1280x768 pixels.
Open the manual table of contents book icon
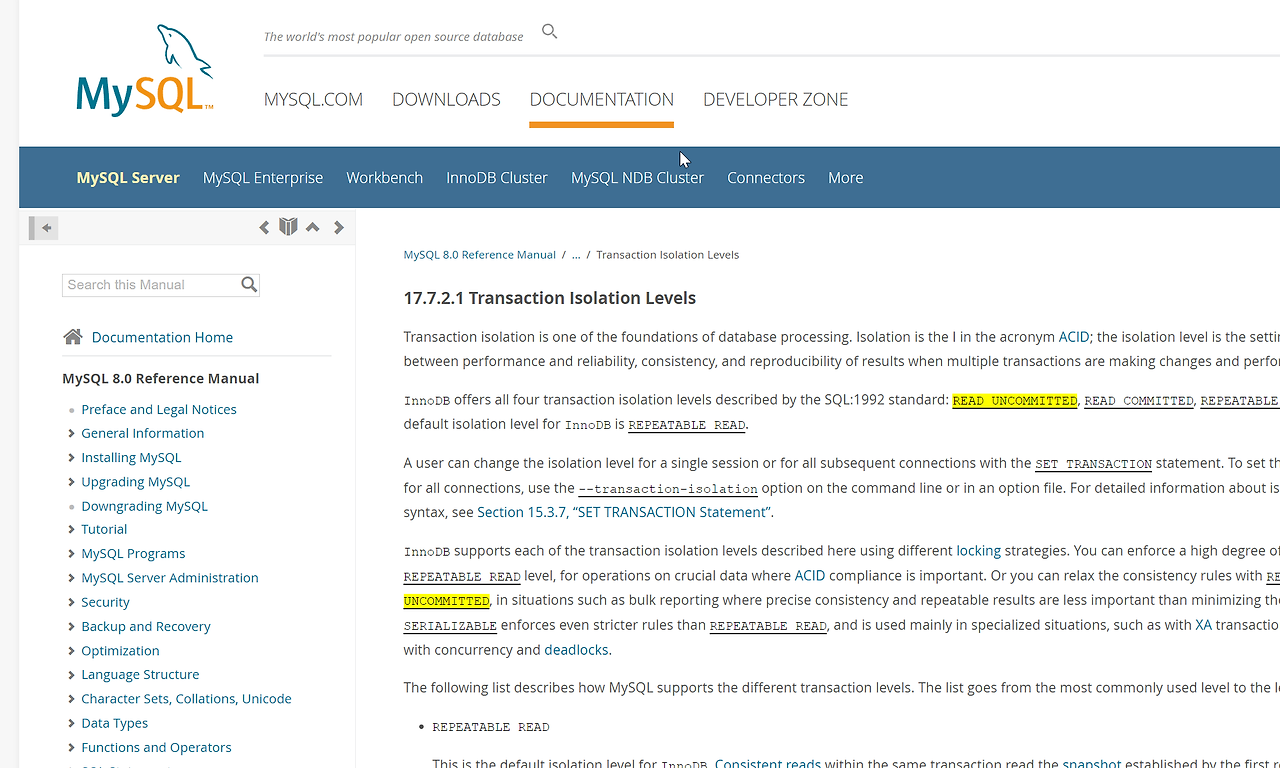288,227
